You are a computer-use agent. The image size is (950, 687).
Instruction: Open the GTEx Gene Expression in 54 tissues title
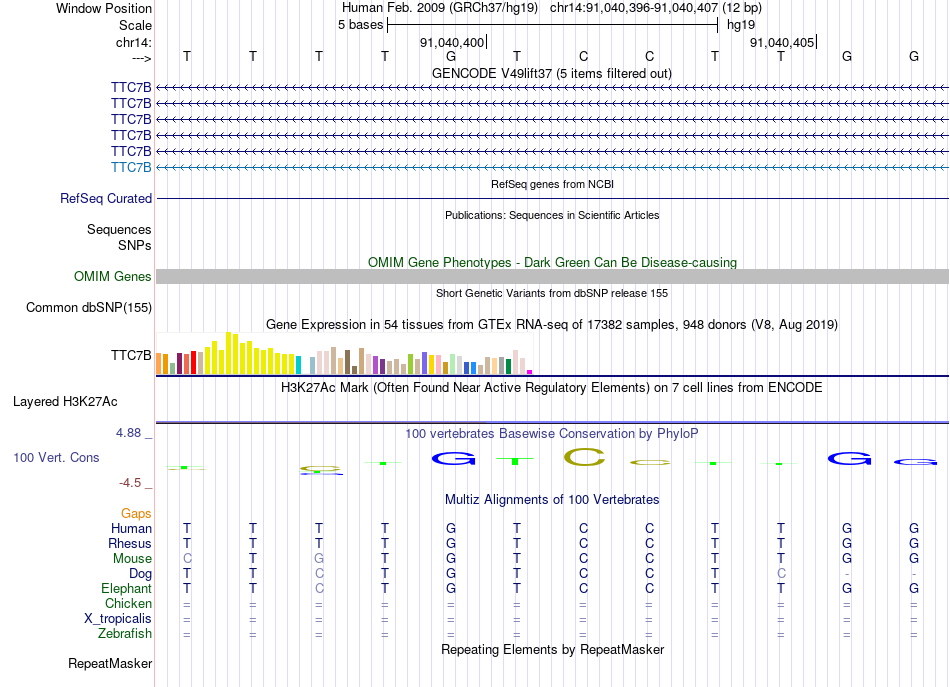coord(552,325)
